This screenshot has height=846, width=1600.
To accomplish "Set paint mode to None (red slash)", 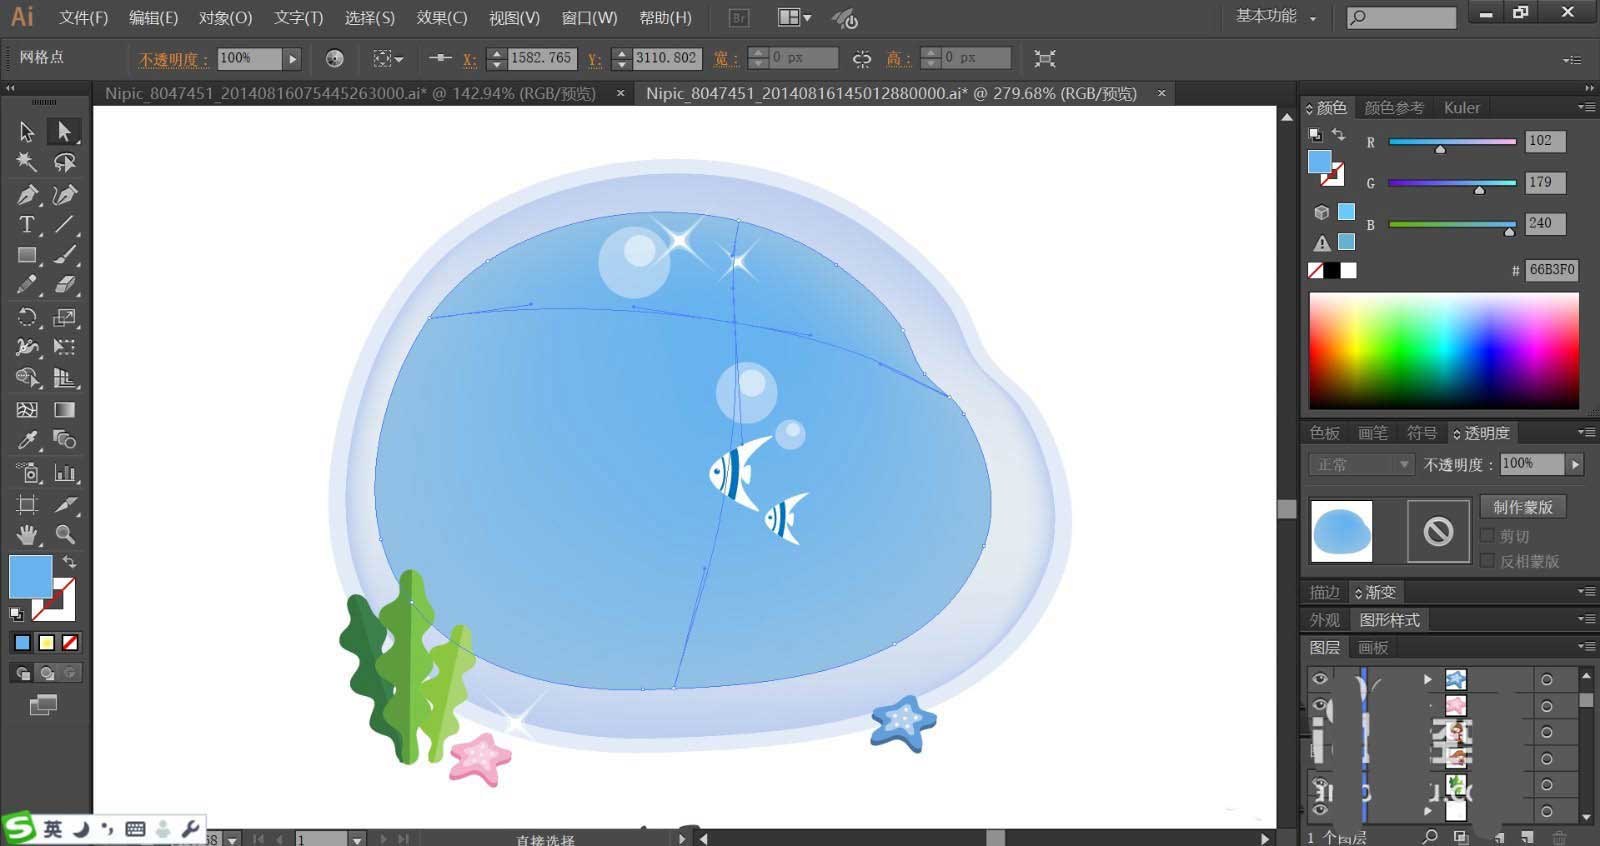I will tap(70, 643).
